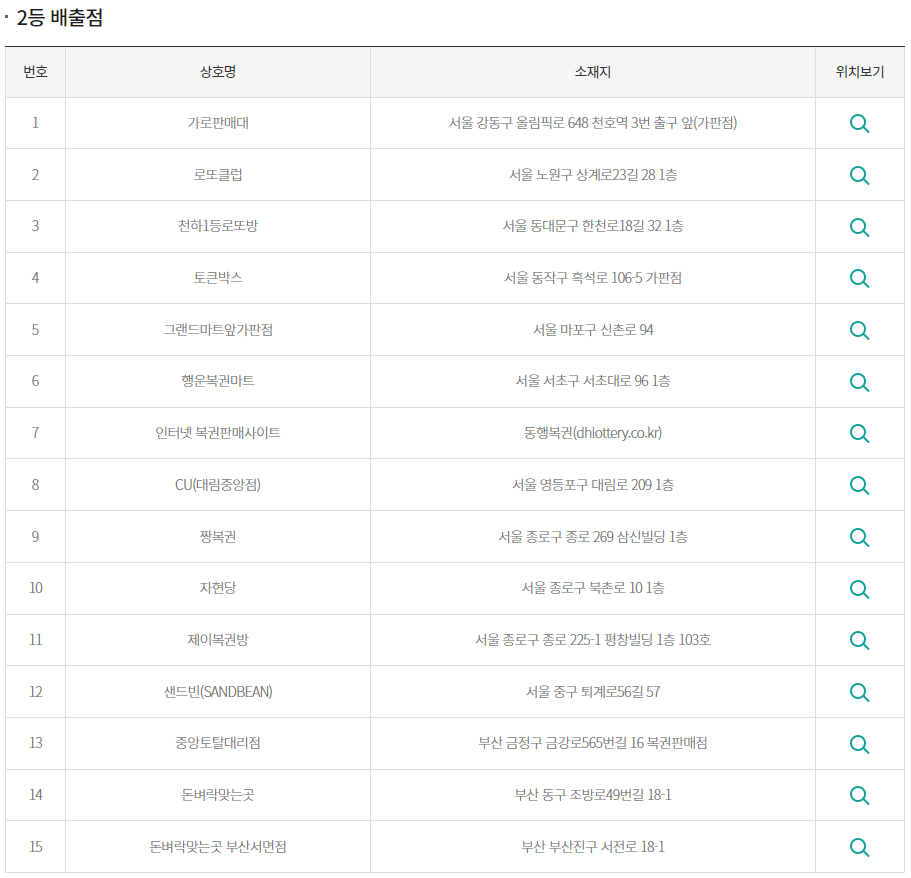Click store name 샌드빈(SANDBEAN)
The image size is (911, 878).
218,691
